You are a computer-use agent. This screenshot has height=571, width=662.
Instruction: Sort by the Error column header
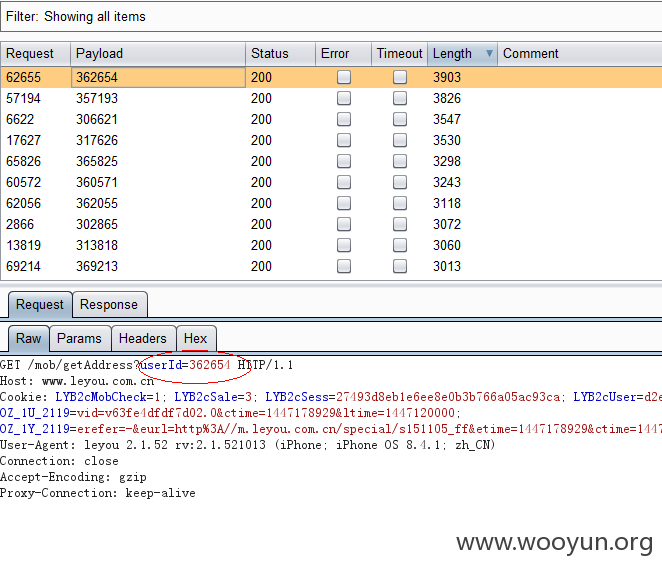(343, 54)
